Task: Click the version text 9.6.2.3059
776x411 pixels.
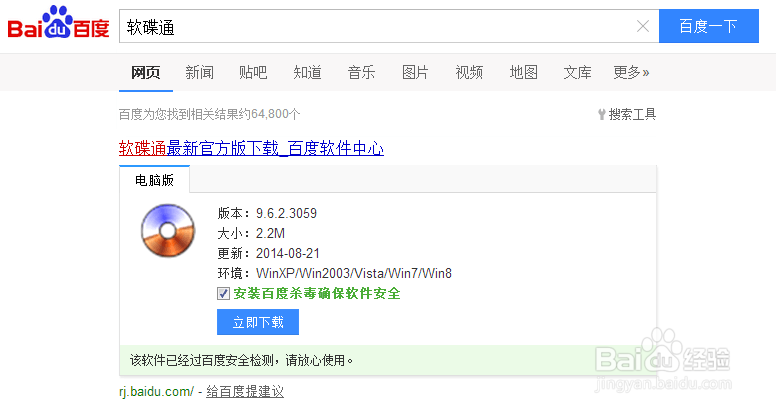Action: pos(286,213)
